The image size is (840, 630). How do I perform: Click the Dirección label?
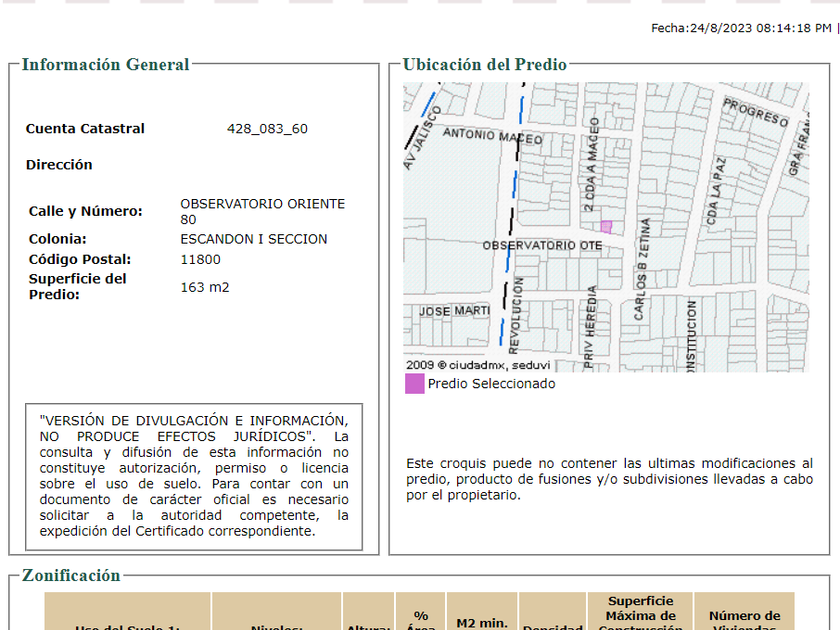[x=59, y=164]
